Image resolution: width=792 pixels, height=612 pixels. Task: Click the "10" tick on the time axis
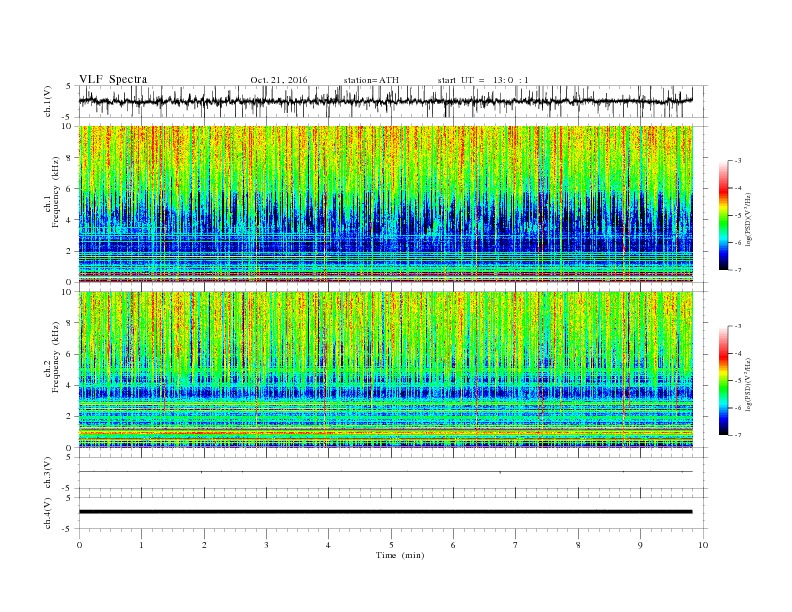[703, 545]
